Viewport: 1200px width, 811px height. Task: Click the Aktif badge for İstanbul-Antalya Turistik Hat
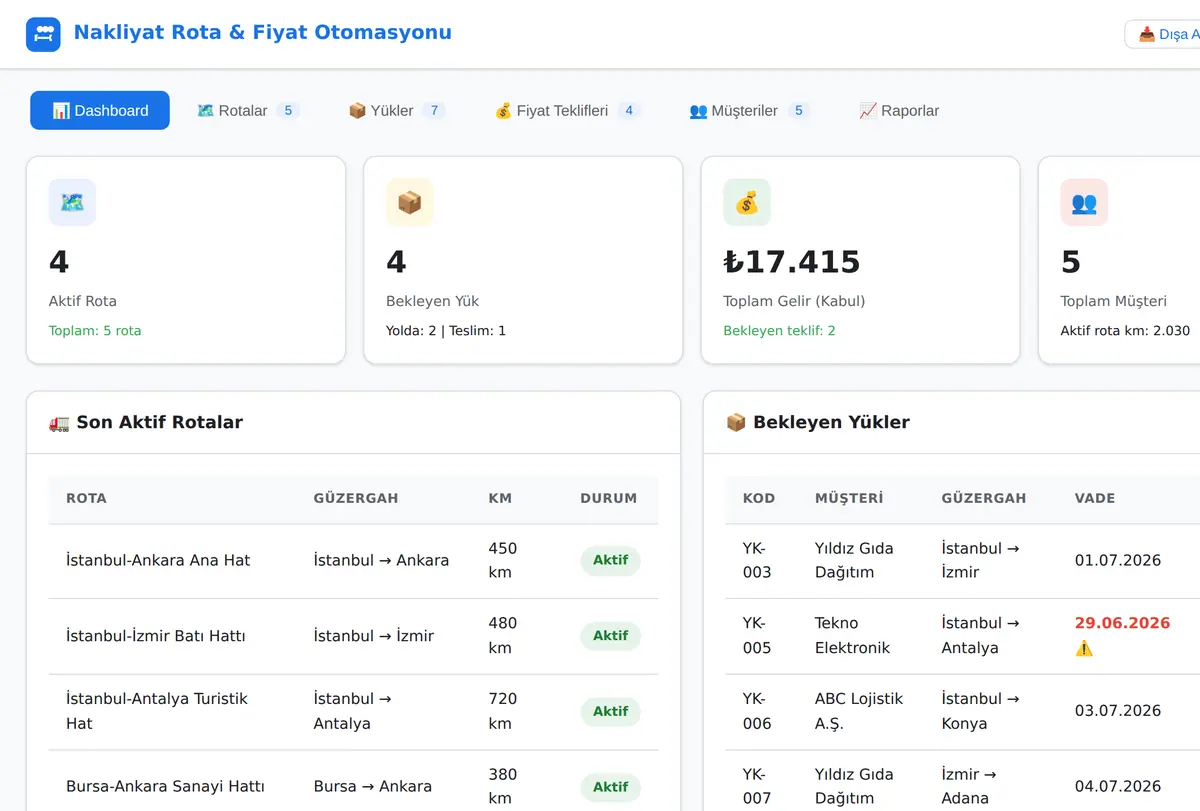610,712
